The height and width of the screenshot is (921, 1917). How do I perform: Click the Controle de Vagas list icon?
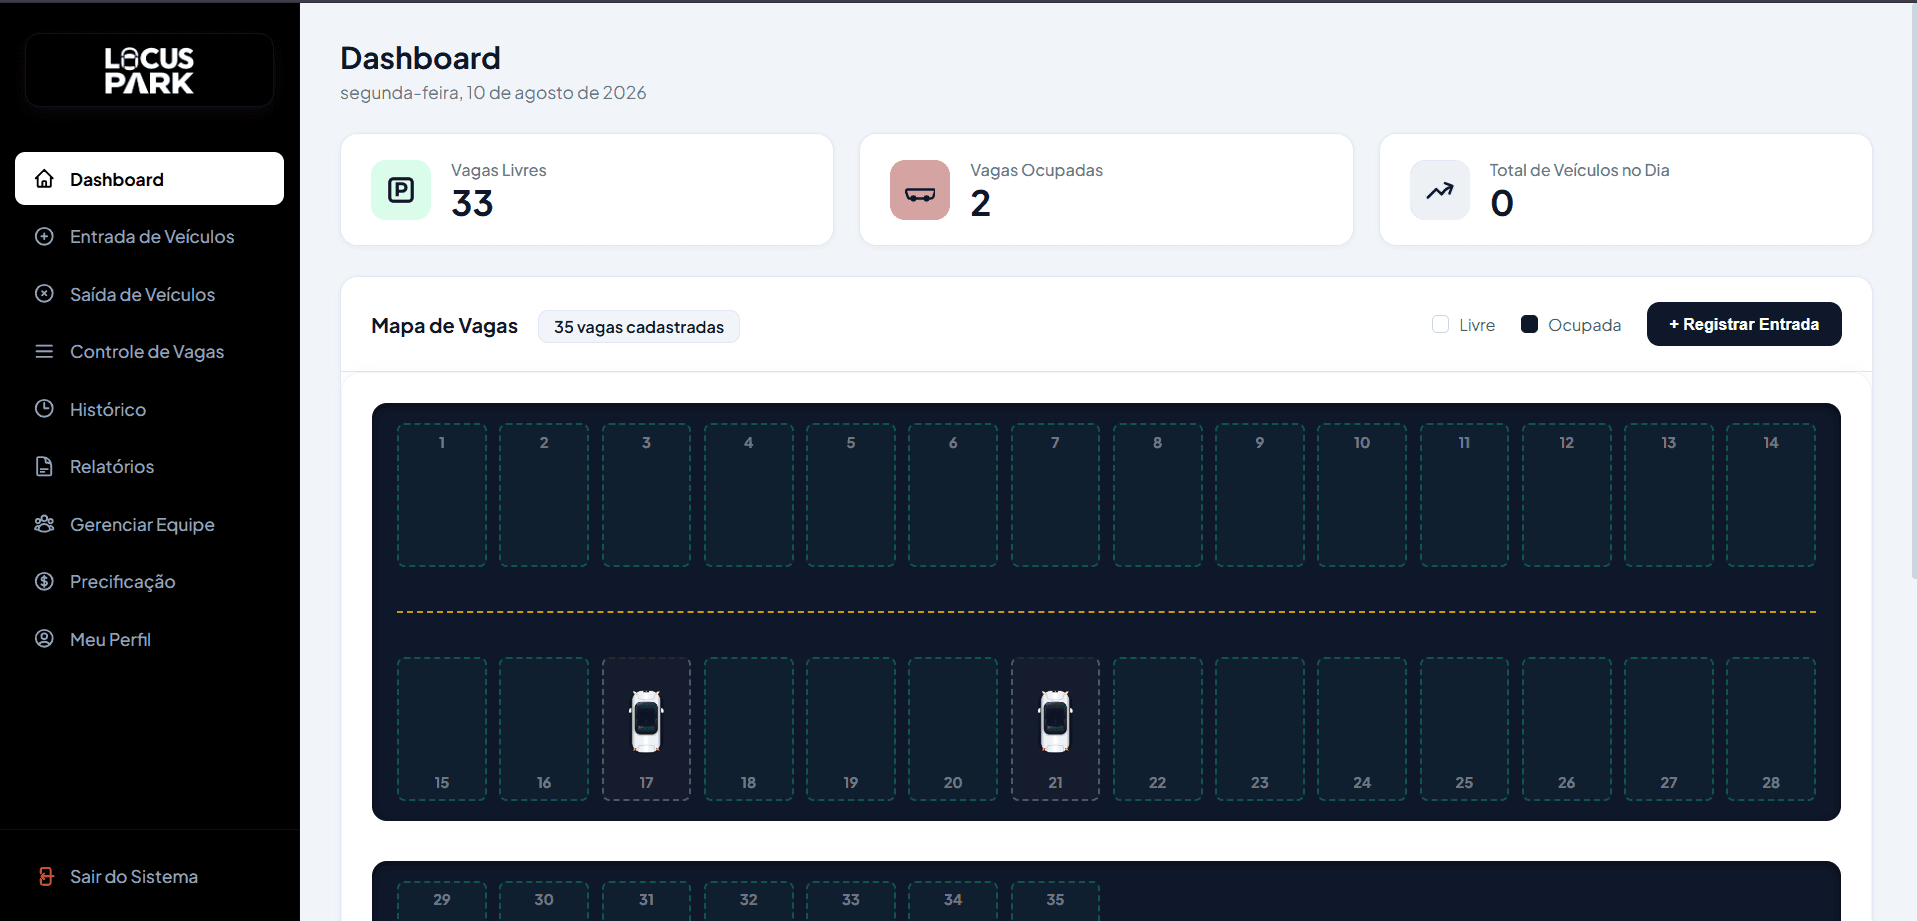(x=44, y=351)
